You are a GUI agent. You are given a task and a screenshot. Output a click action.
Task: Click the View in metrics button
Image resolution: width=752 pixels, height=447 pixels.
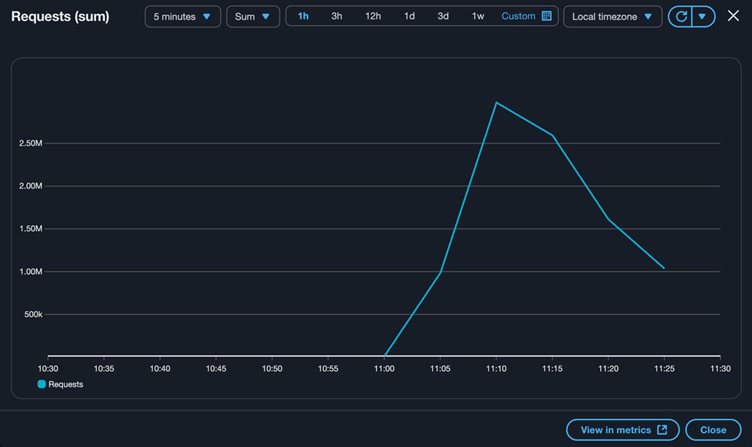[623, 430]
